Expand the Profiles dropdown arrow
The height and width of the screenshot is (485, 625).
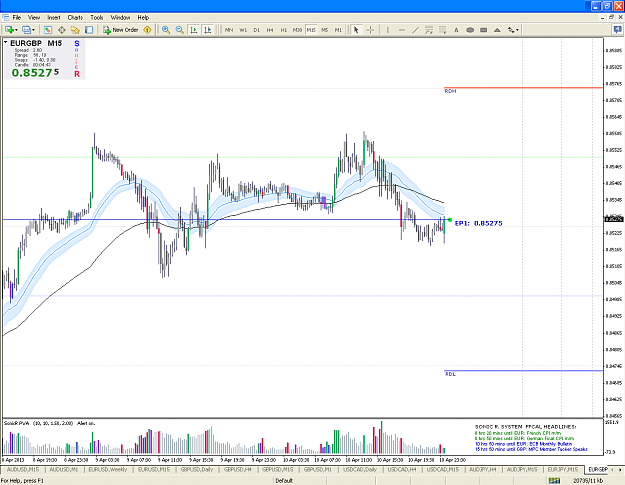point(33,30)
